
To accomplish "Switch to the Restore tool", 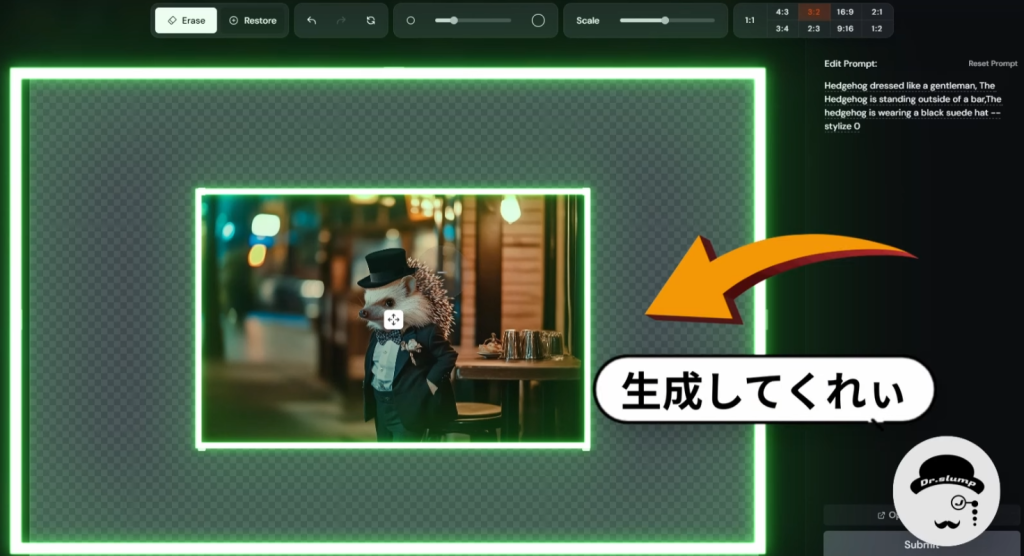I will 252,20.
